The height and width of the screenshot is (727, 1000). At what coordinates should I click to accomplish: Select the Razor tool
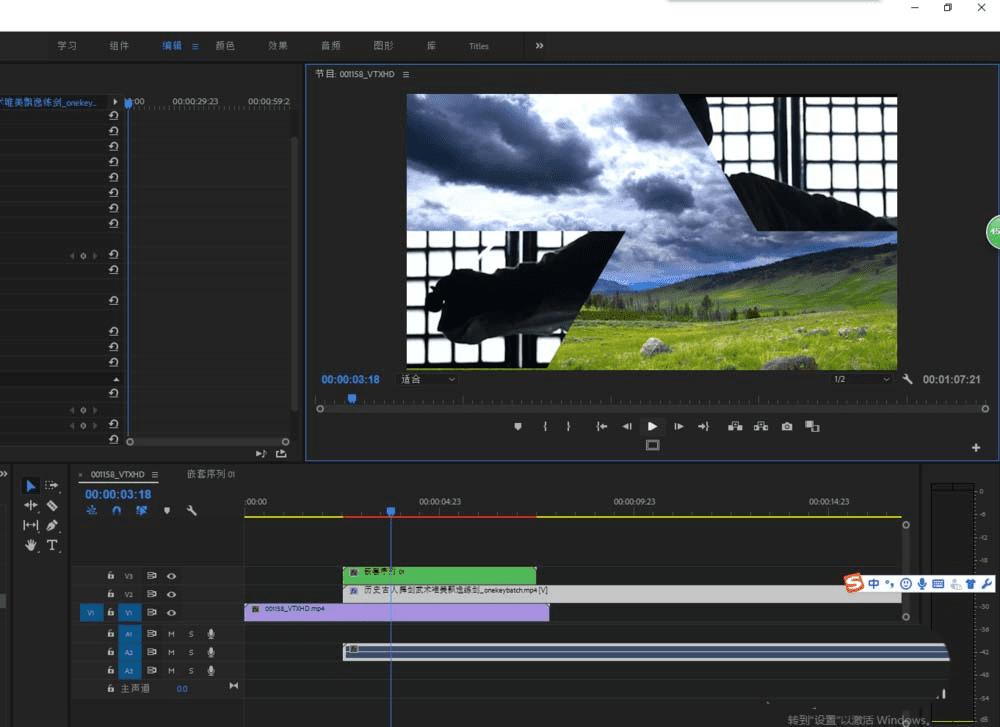point(52,506)
